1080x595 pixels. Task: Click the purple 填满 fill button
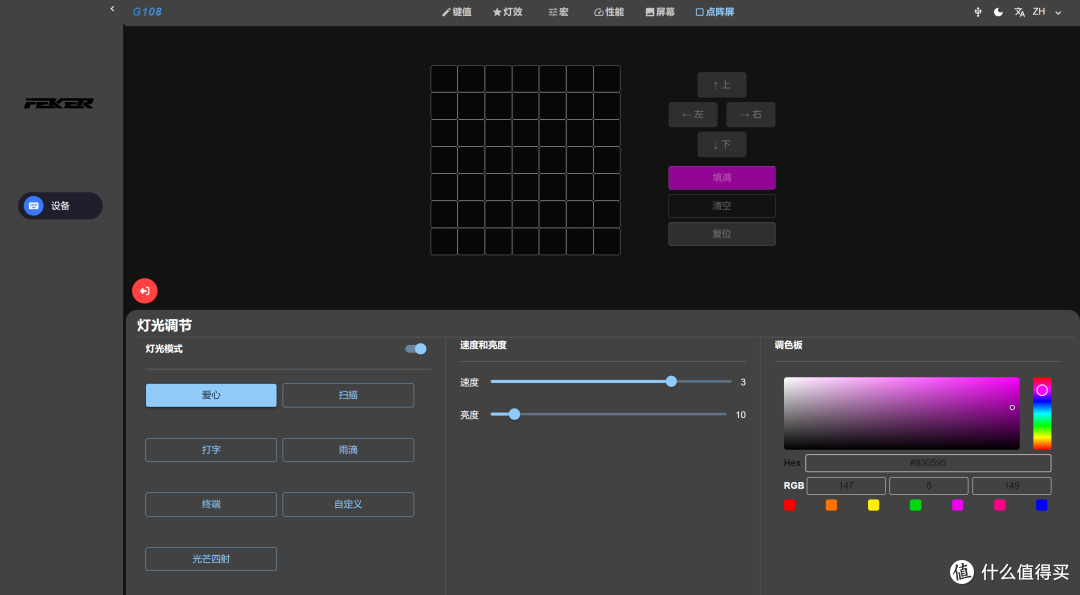pyautogui.click(x=722, y=178)
